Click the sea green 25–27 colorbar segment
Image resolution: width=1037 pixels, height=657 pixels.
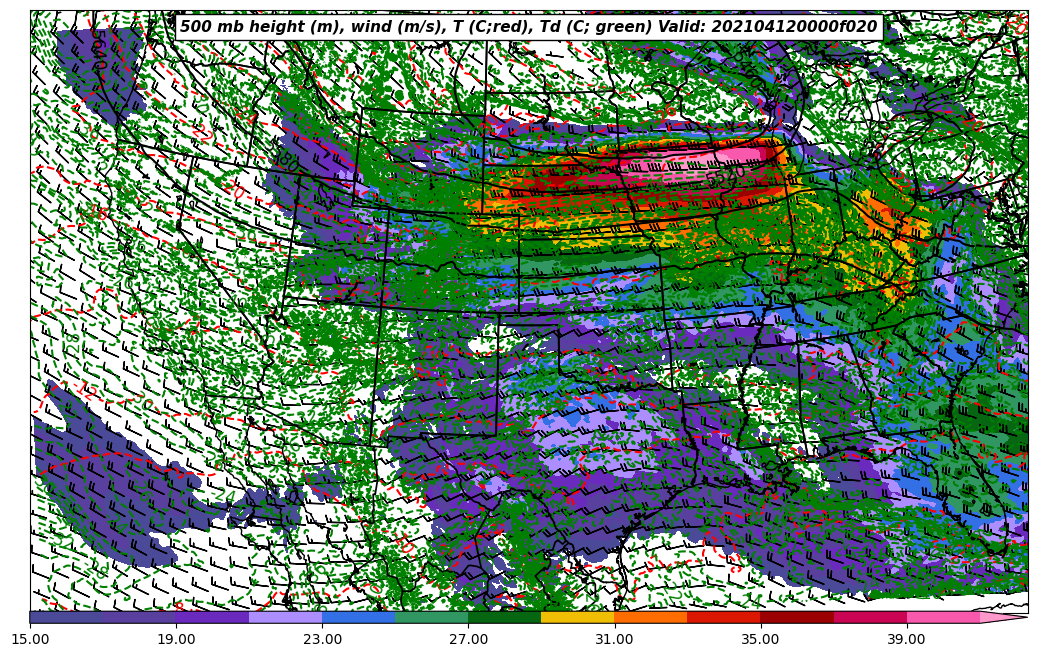(x=432, y=617)
